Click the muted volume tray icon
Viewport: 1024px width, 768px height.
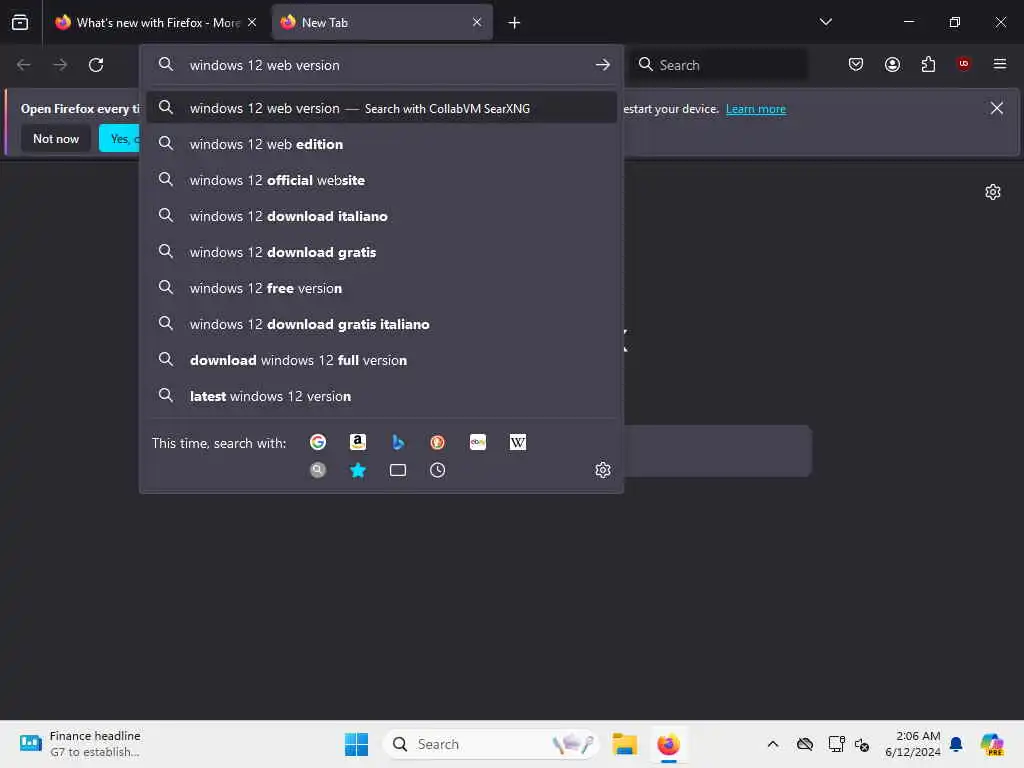(862, 744)
